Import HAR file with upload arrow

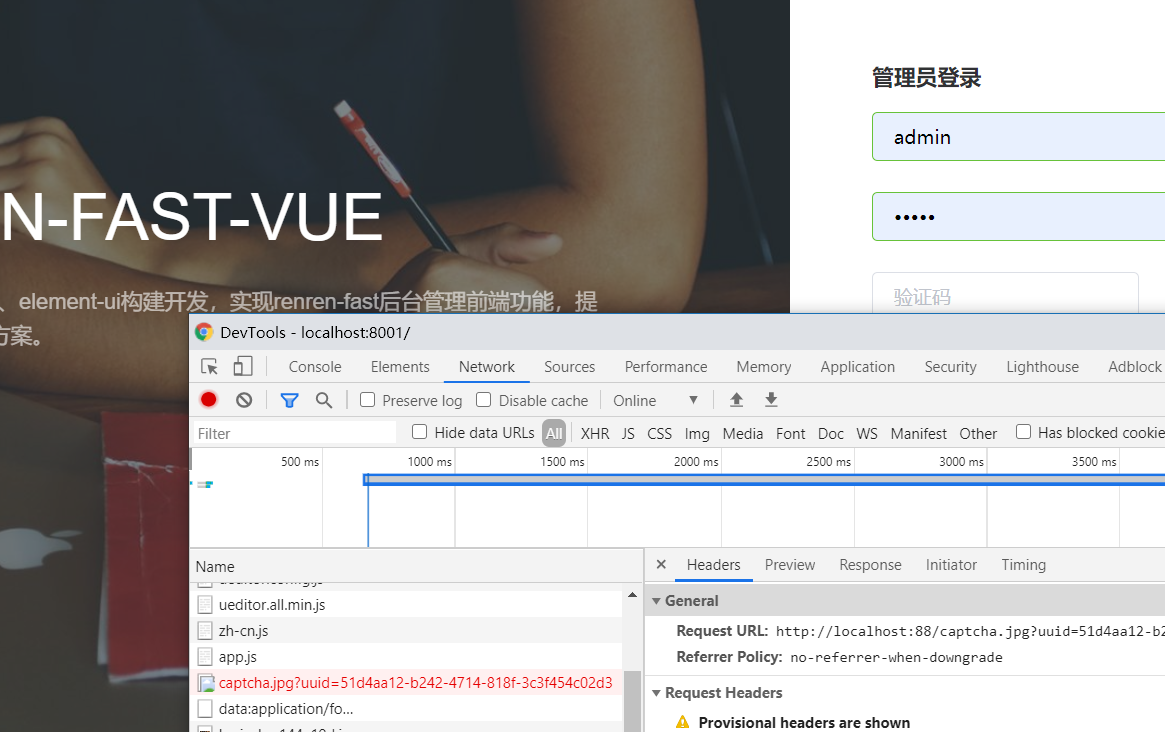point(736,400)
